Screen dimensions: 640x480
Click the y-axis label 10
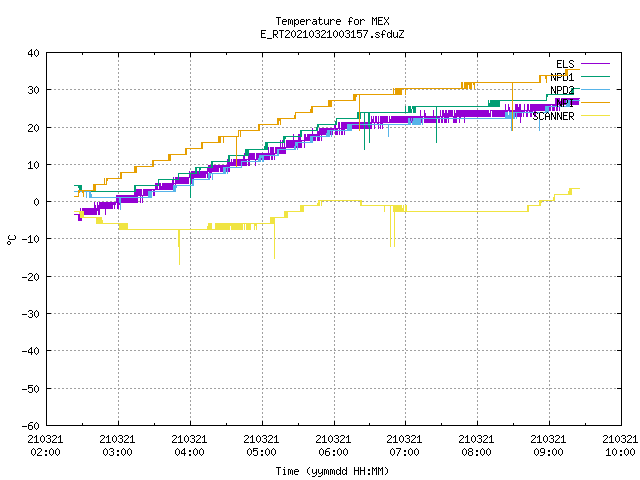coord(33,165)
